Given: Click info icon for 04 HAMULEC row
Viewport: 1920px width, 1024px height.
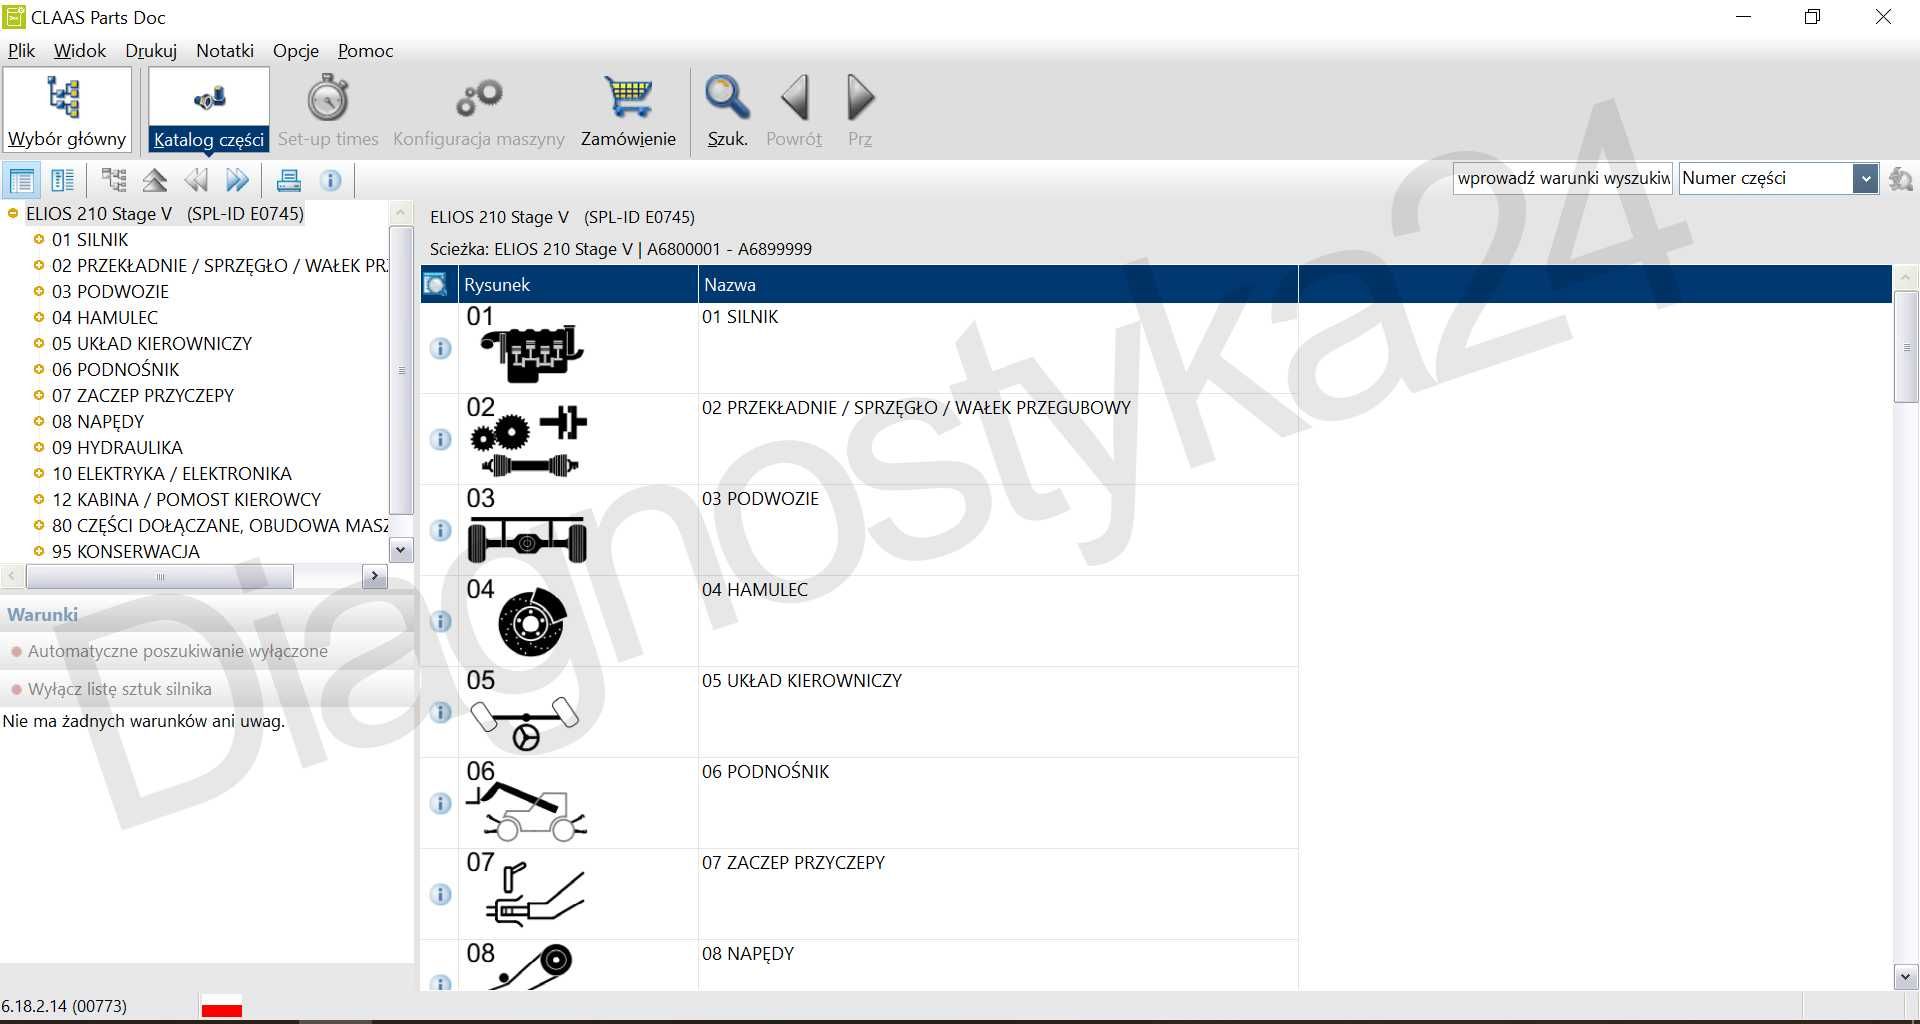Looking at the screenshot, I should click(440, 621).
